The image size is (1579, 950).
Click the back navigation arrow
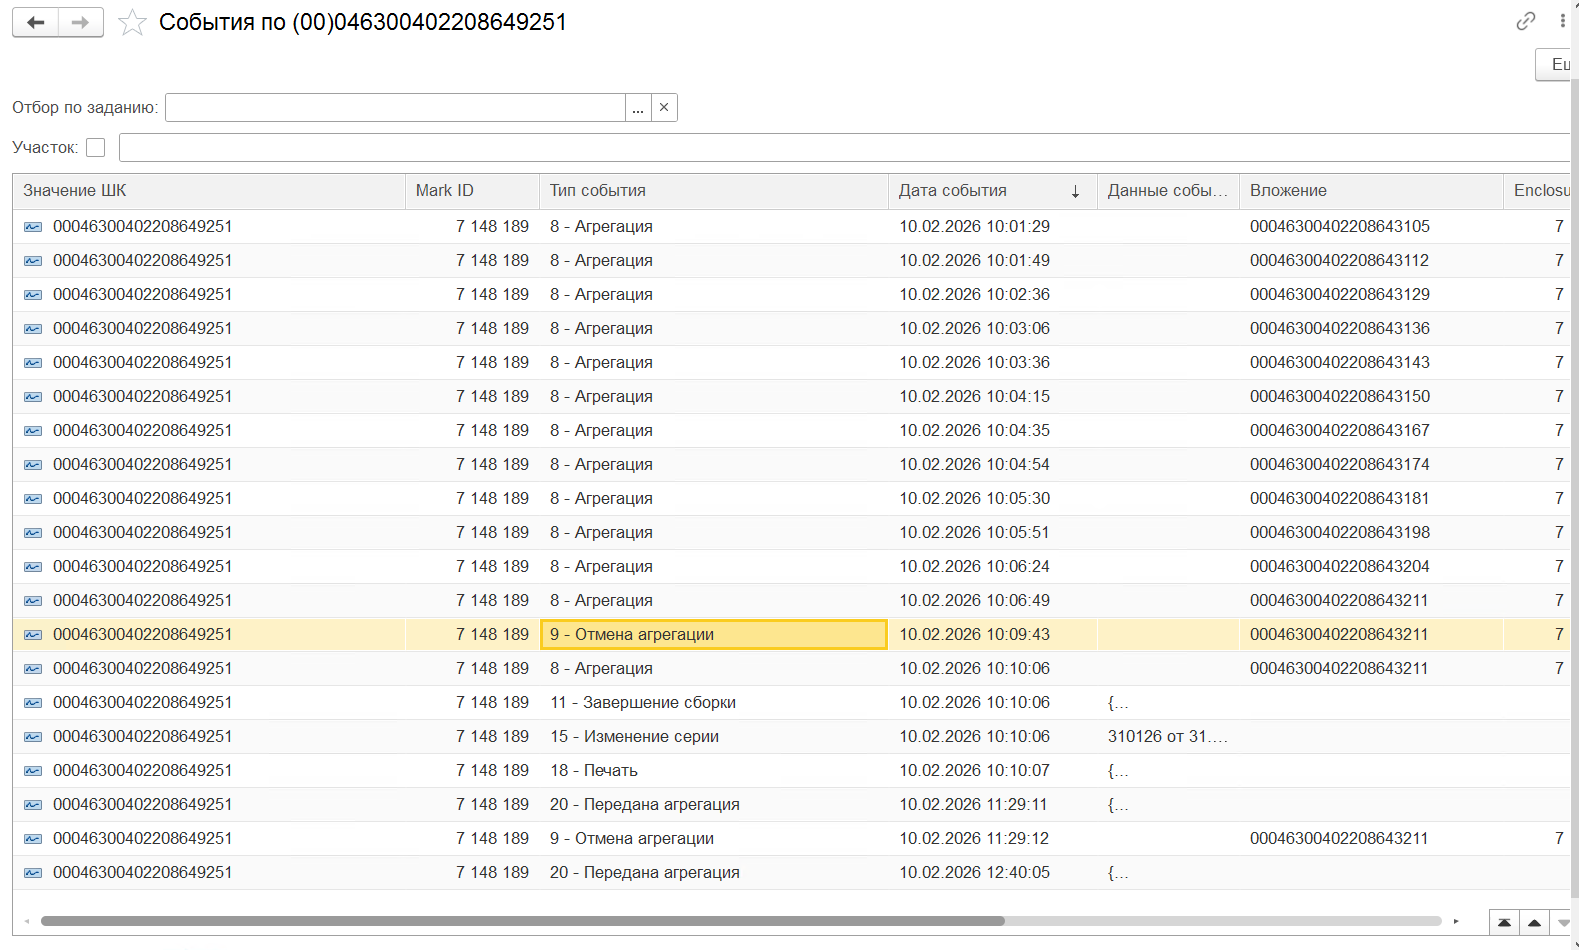[x=36, y=22]
